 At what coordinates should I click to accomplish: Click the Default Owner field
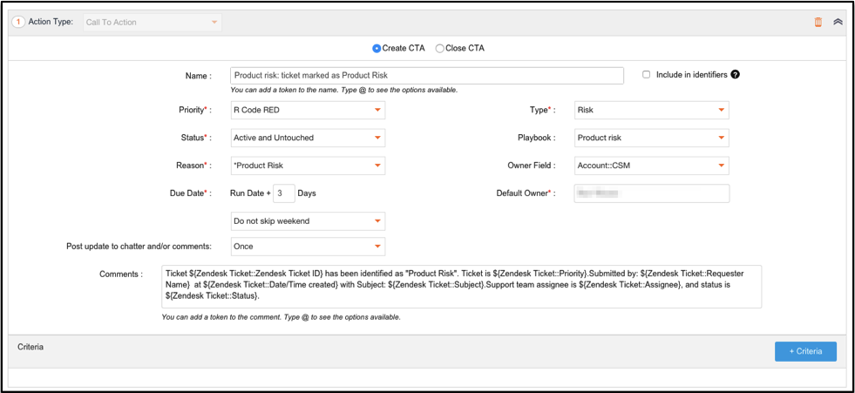[652, 194]
